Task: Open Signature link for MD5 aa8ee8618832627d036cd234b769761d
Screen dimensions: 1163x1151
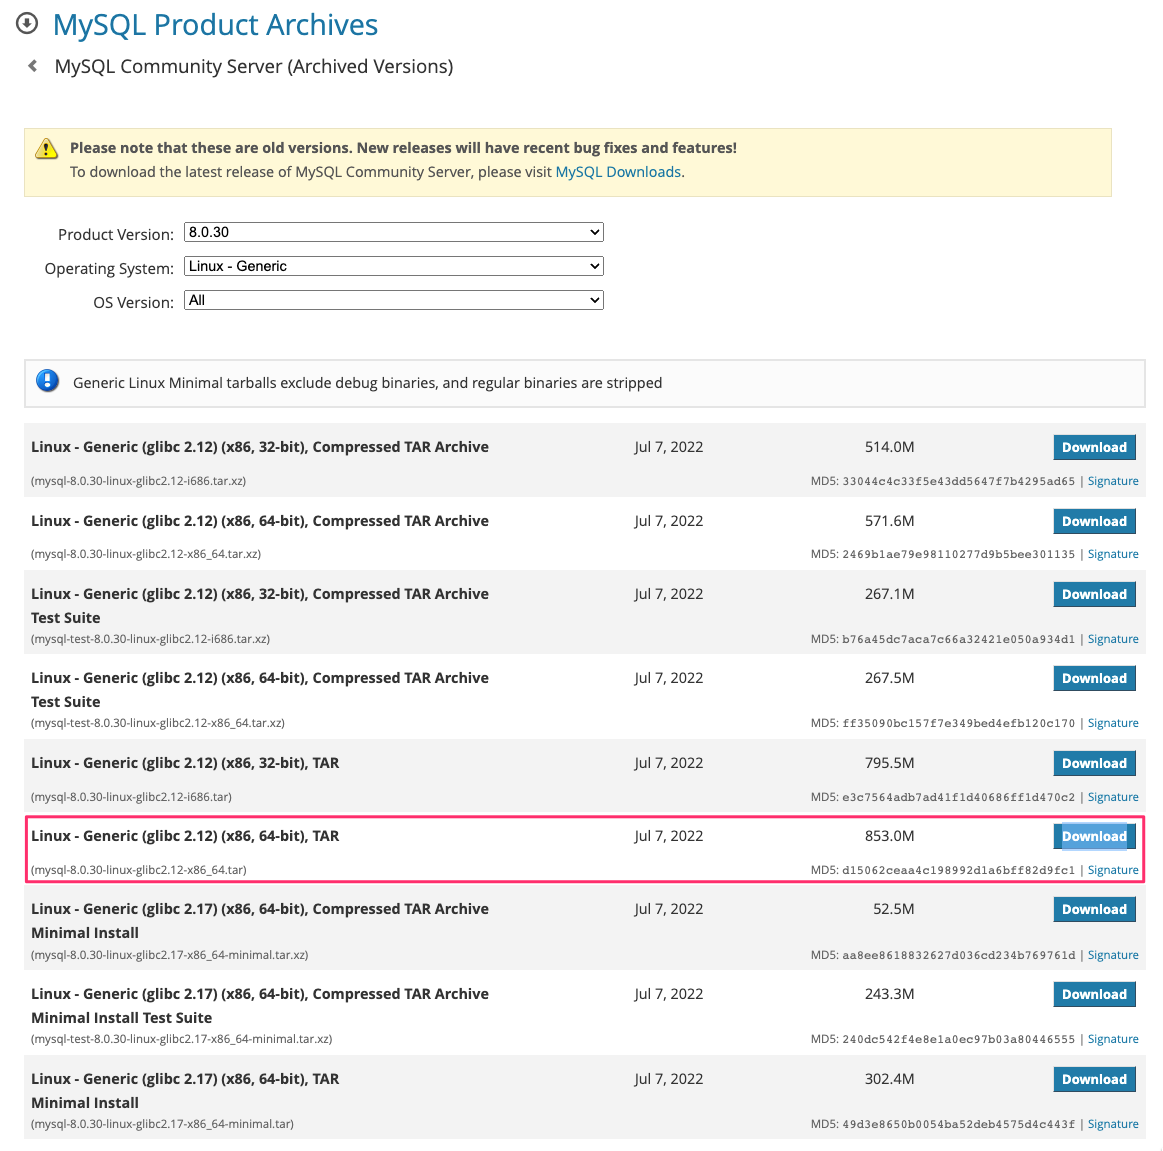Action: click(1113, 955)
